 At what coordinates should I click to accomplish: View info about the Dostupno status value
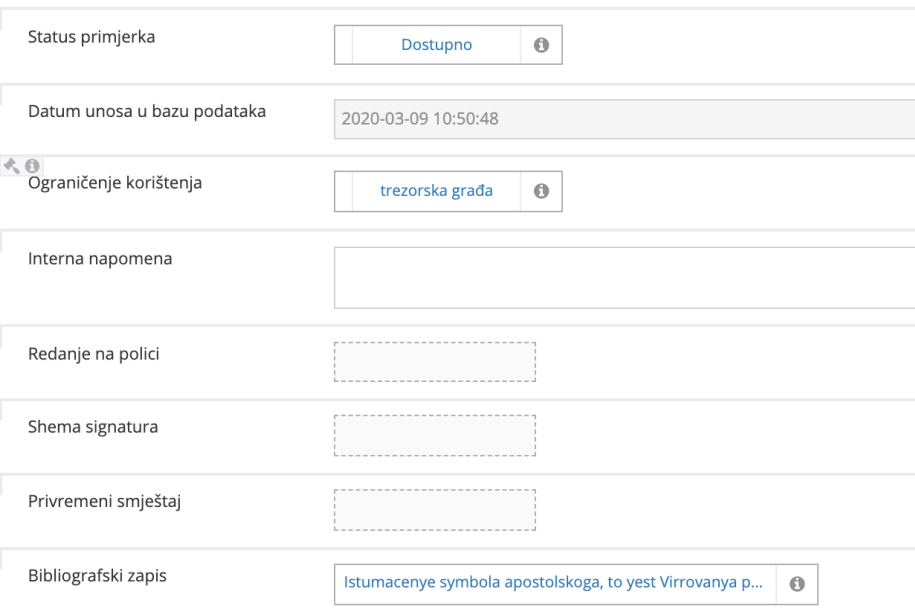point(541,44)
